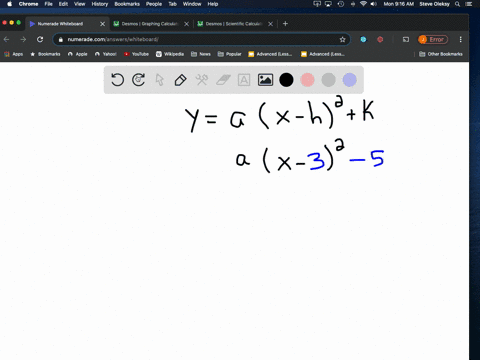Choose the pink pen color

coord(307,80)
